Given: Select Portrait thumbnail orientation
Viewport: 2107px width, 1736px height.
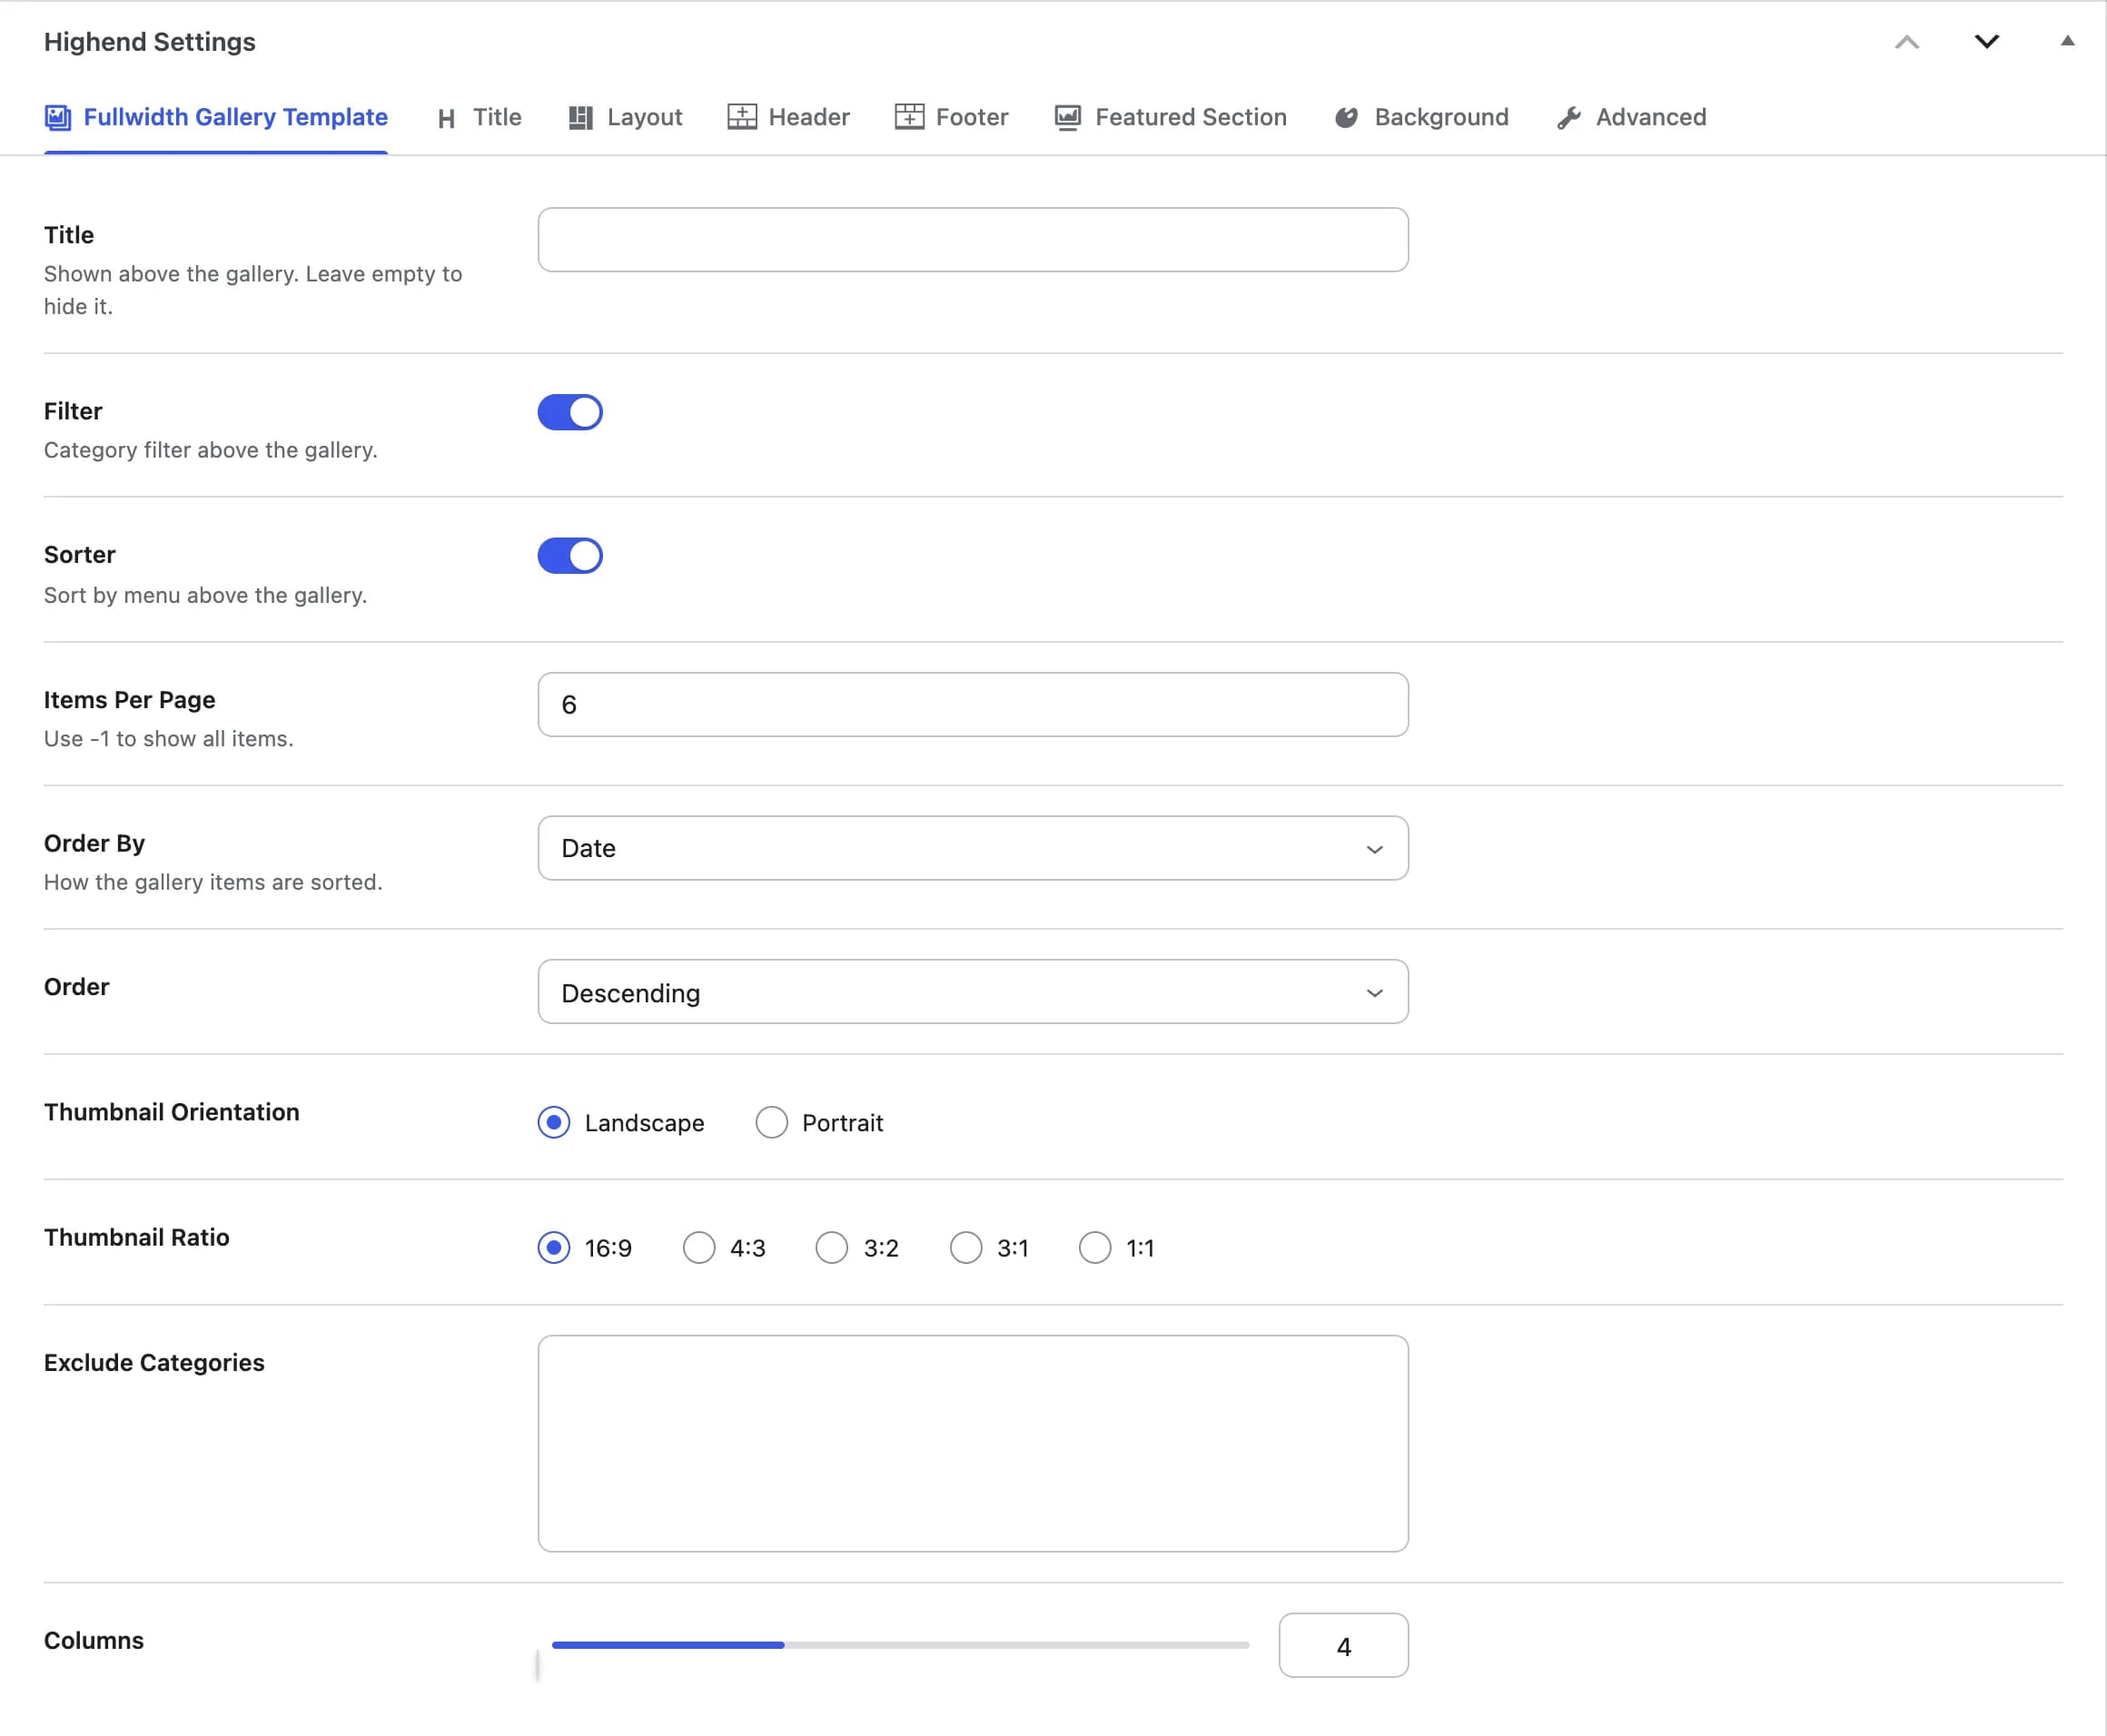Looking at the screenshot, I should [771, 1122].
